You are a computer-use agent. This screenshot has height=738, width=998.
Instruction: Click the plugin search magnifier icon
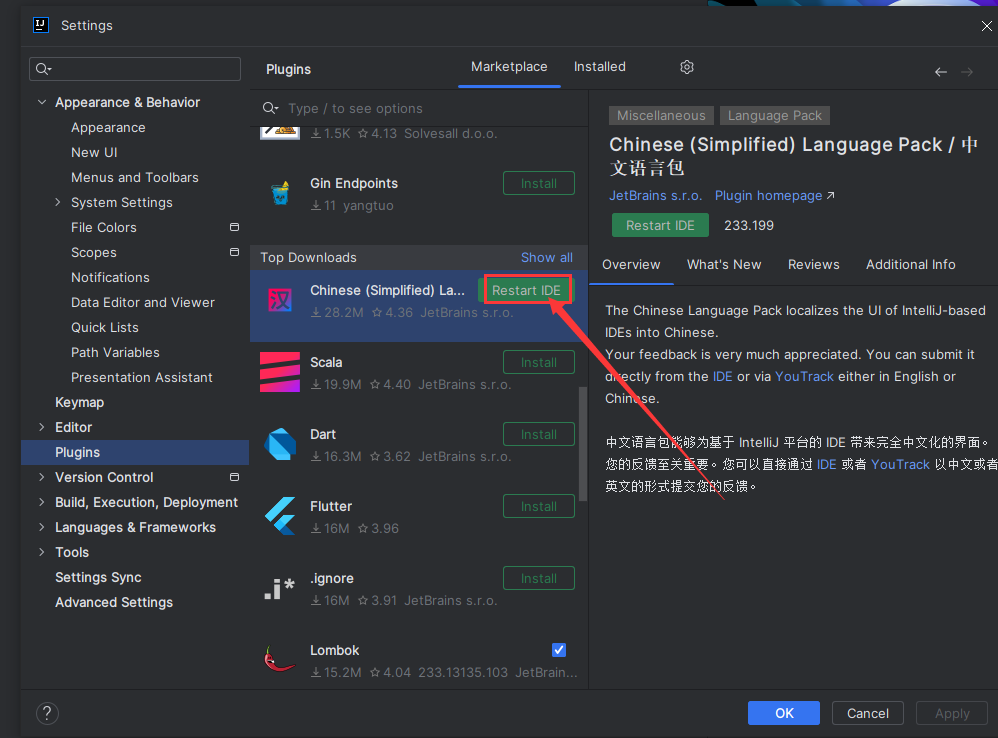point(271,108)
